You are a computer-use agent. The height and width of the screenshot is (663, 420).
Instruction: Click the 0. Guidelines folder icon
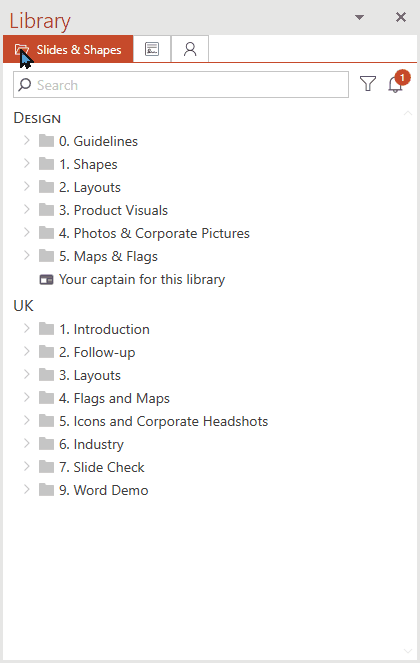coord(47,140)
